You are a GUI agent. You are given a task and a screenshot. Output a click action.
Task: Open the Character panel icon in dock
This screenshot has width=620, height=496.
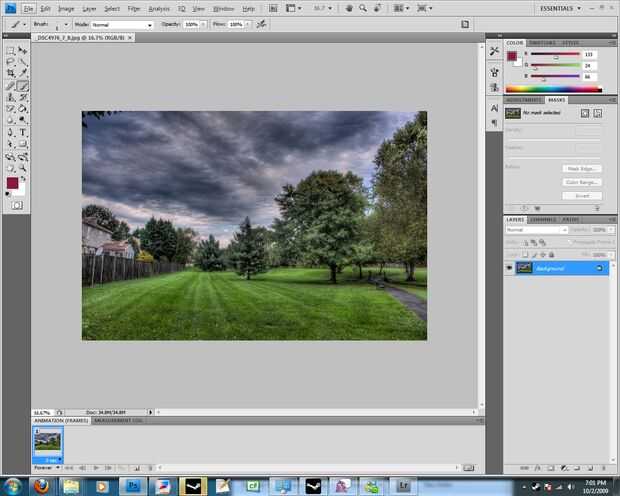494,108
